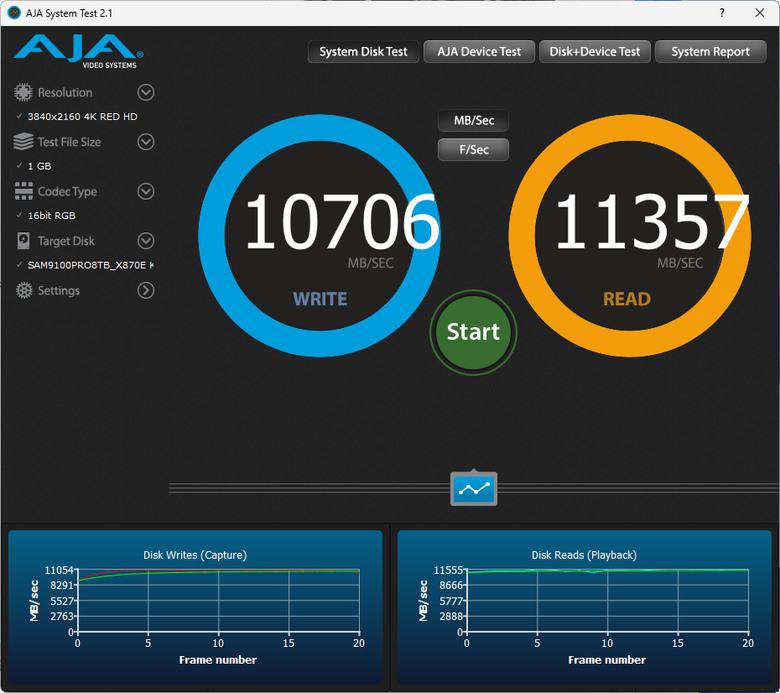This screenshot has height=693, width=780.
Task: Click the WRITE label in blue gauge
Action: click(x=320, y=299)
